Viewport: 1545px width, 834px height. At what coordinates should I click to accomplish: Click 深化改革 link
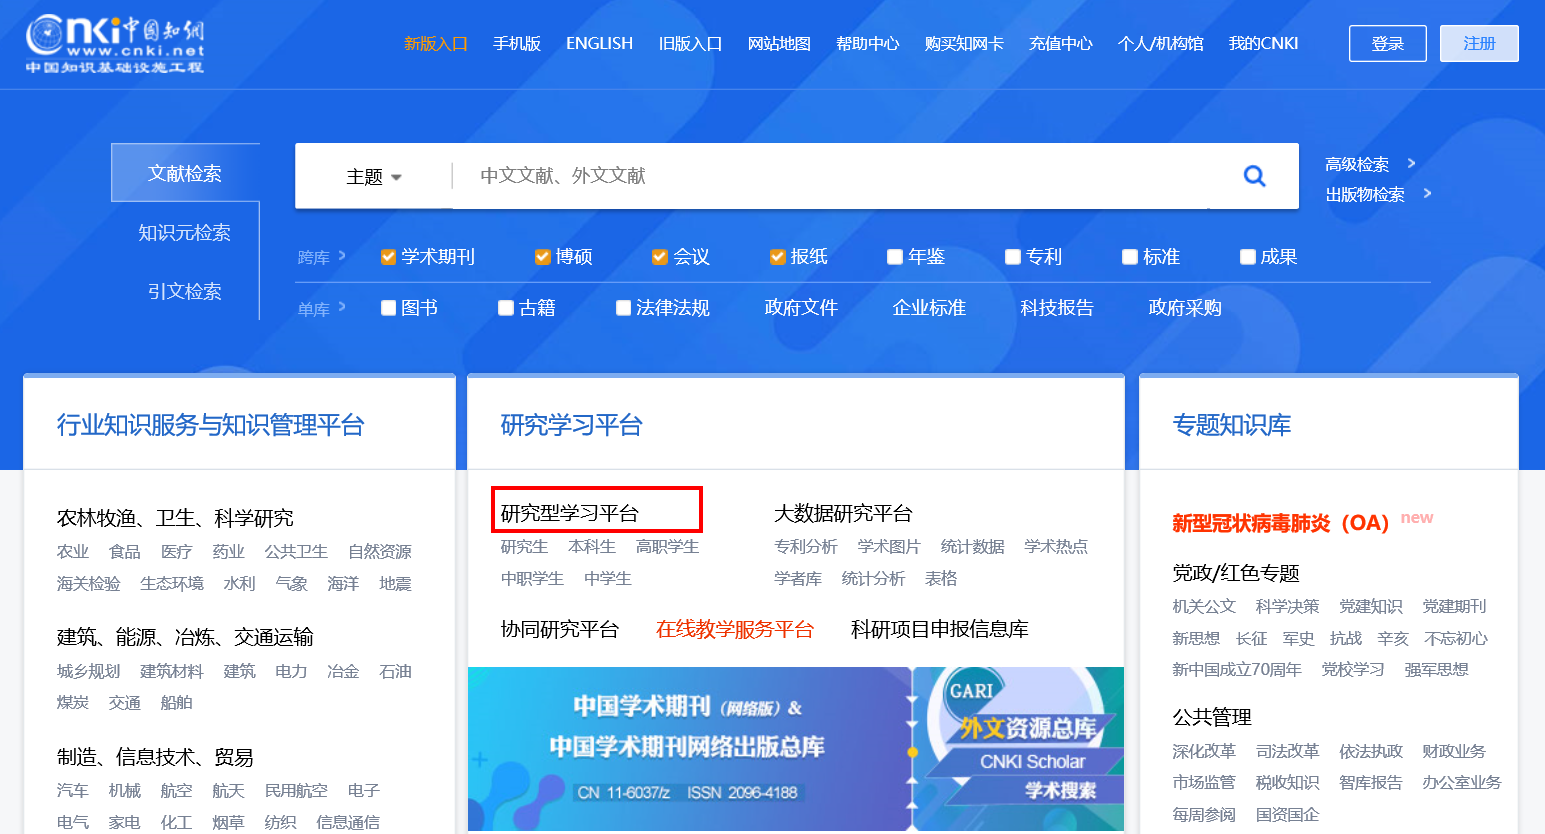(1204, 751)
